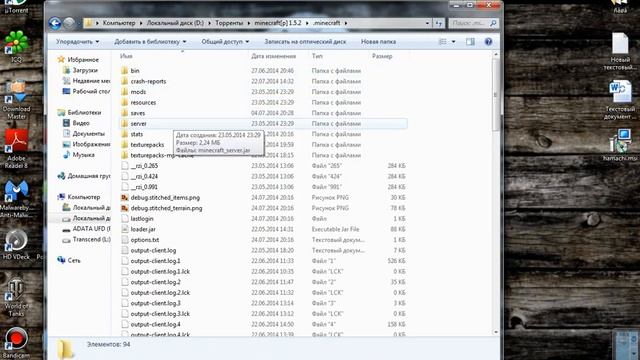Sort by the Размер column header

click(382, 56)
